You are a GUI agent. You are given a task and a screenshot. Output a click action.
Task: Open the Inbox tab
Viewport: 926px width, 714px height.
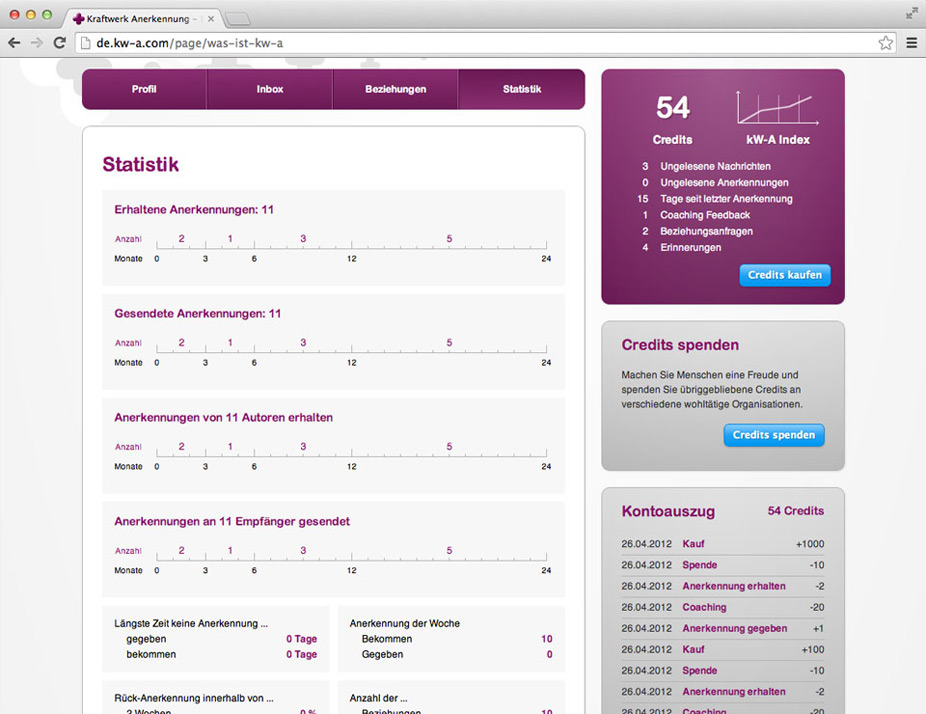(x=269, y=89)
